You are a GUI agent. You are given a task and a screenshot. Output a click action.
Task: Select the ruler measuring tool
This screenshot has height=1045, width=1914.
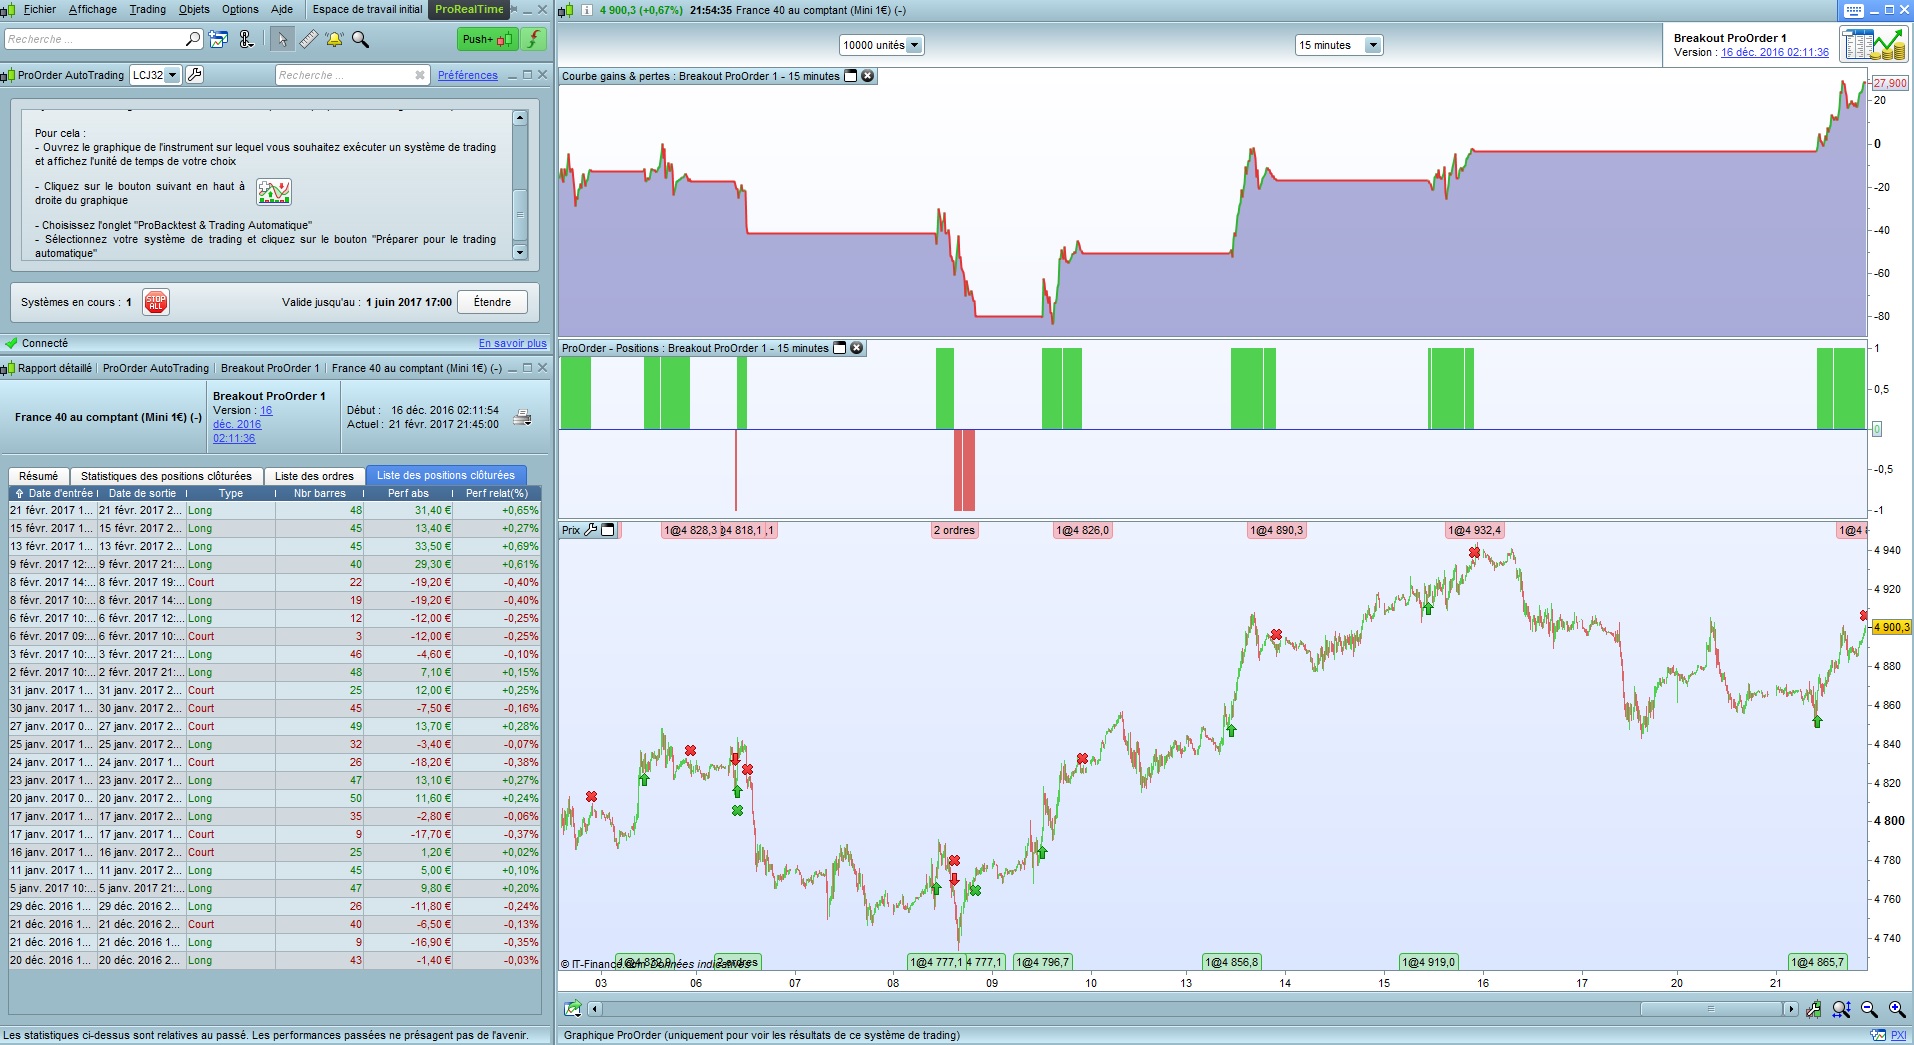309,39
